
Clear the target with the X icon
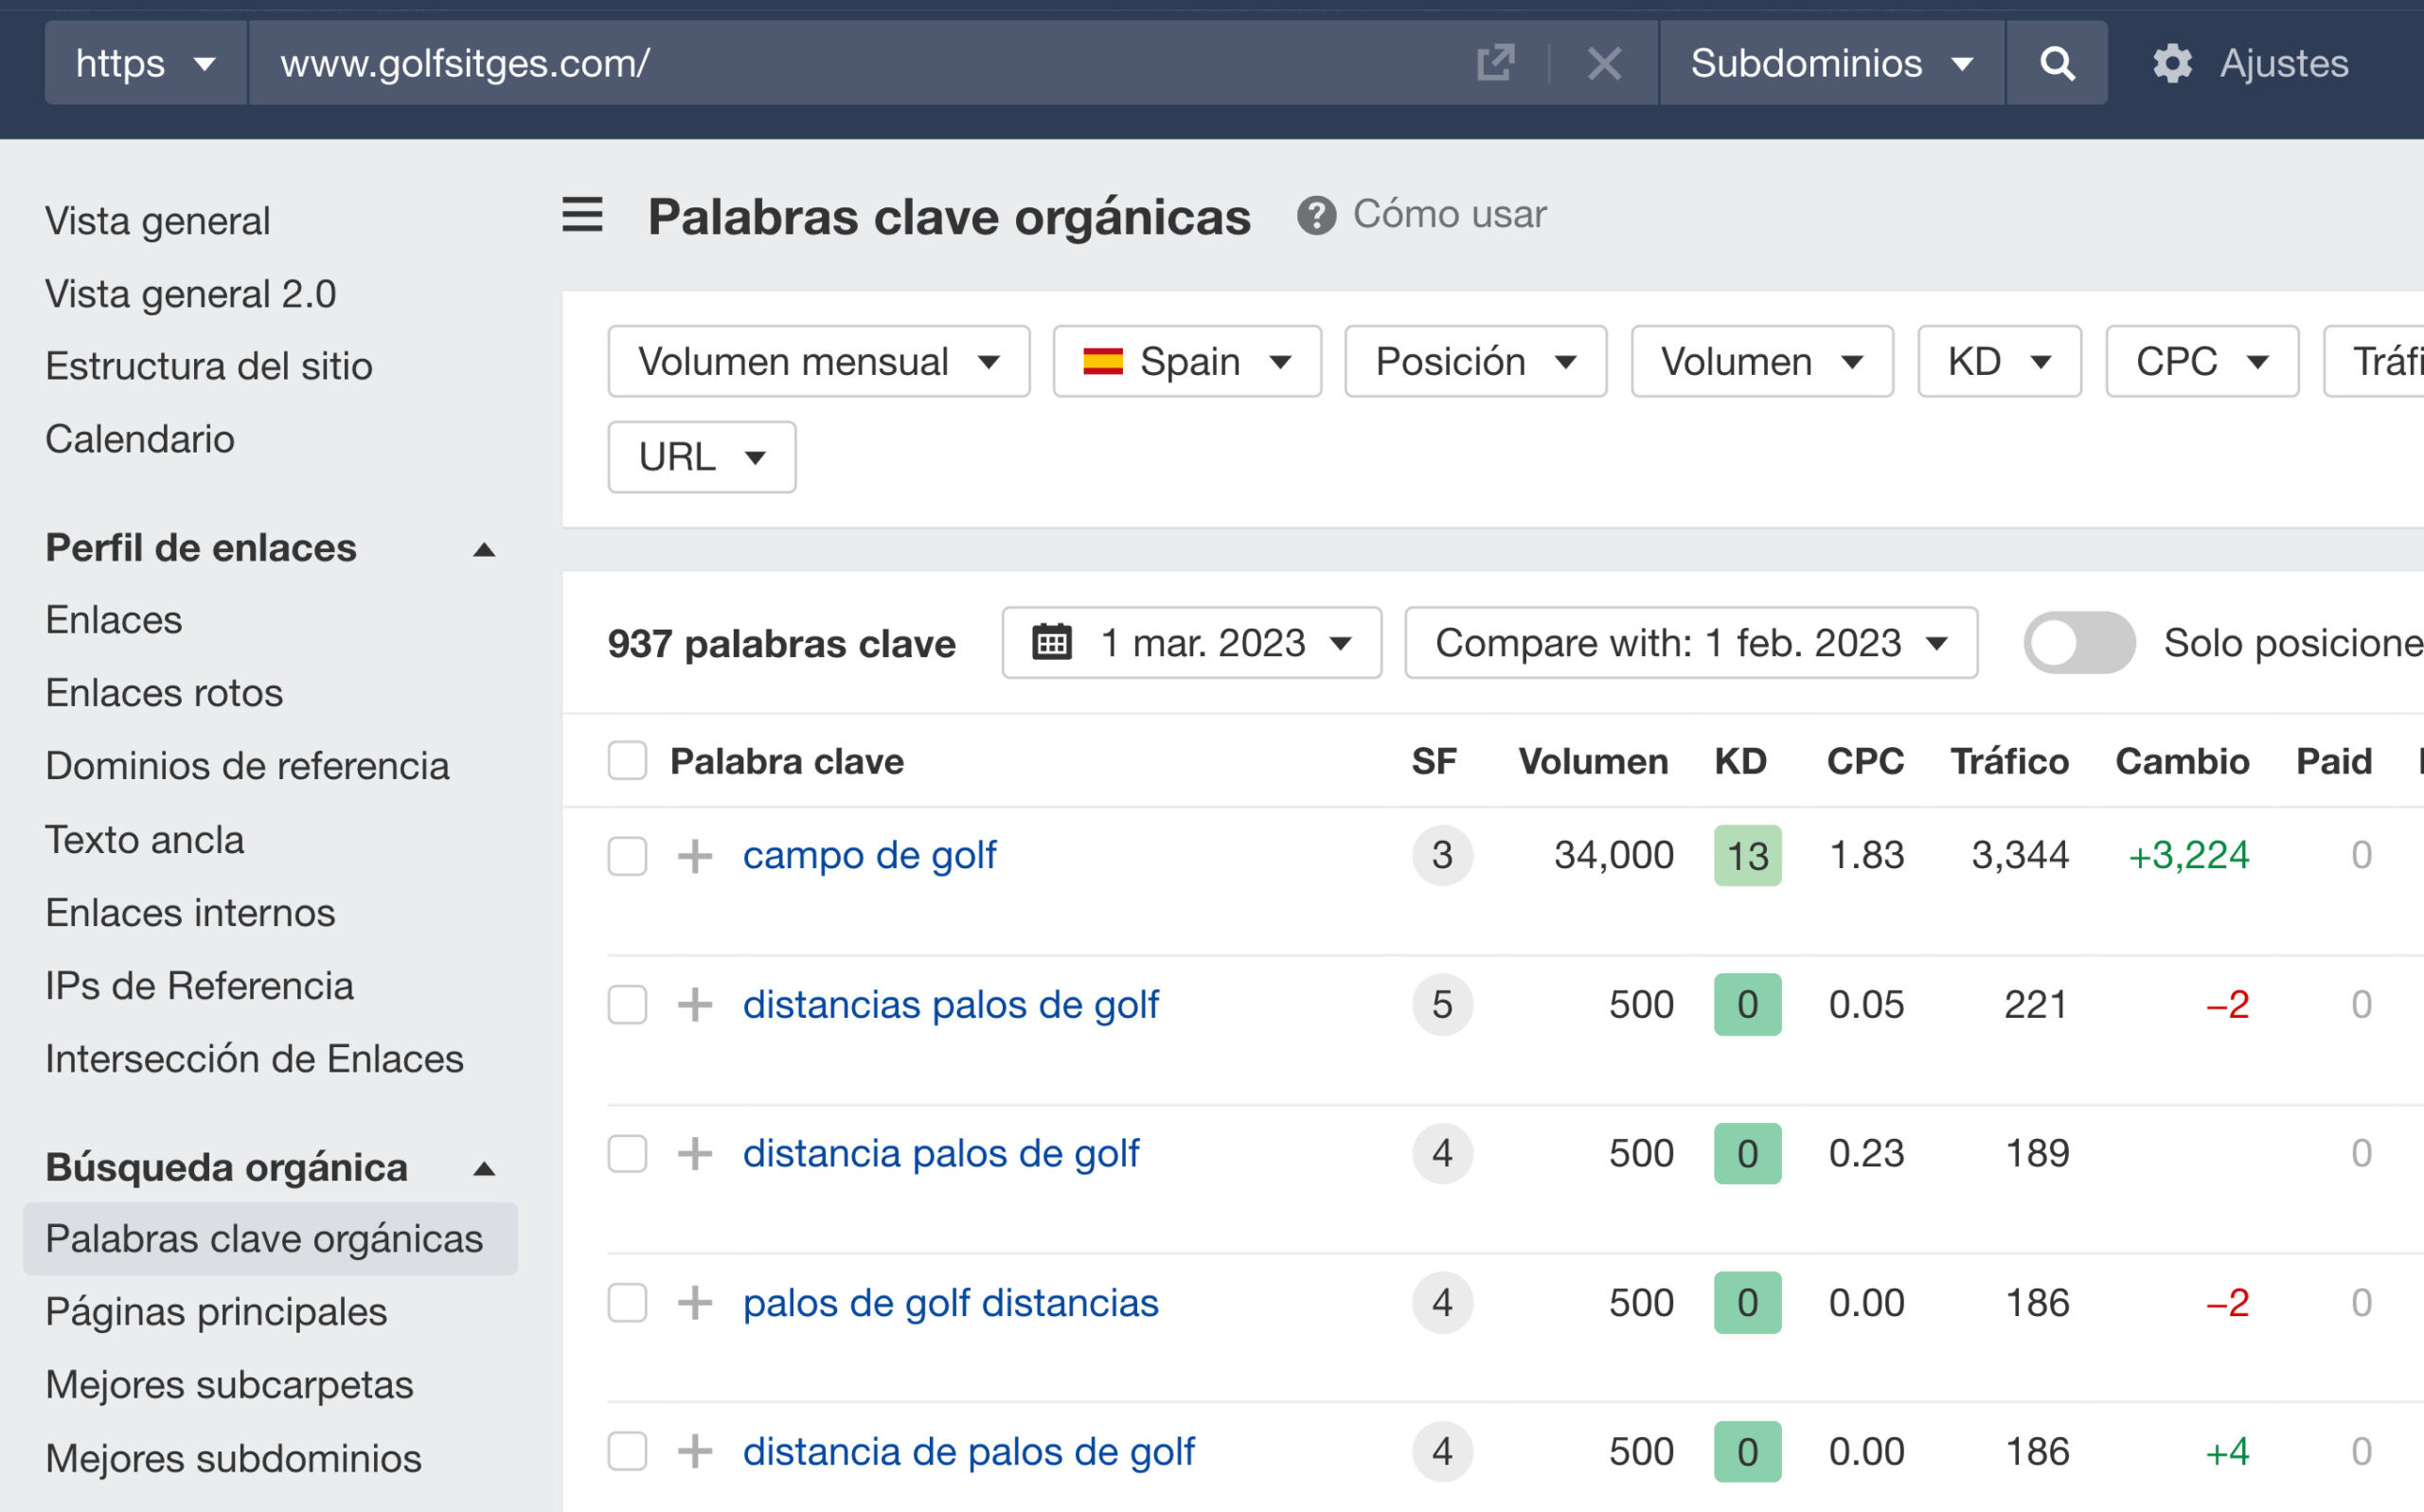(x=1603, y=63)
